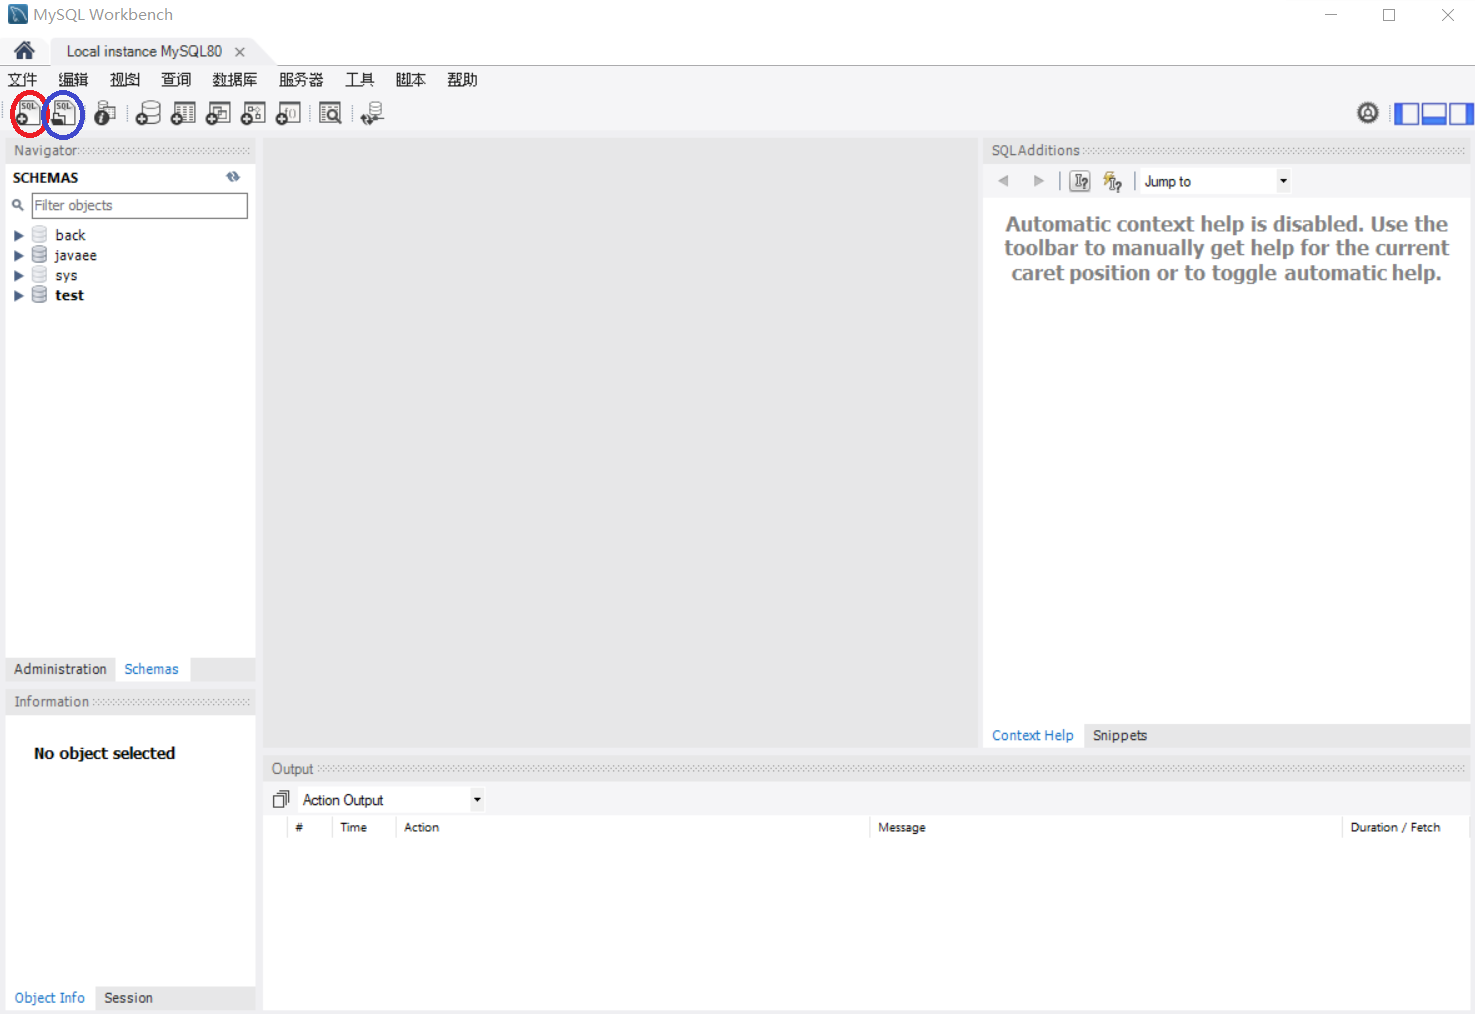Viewport: 1475px width, 1014px height.
Task: Click the Time column header
Action: click(353, 827)
